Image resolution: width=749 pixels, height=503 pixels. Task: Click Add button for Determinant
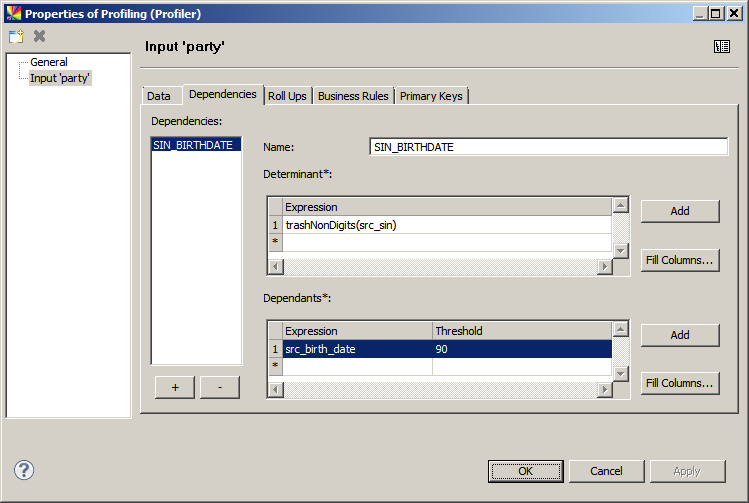680,211
